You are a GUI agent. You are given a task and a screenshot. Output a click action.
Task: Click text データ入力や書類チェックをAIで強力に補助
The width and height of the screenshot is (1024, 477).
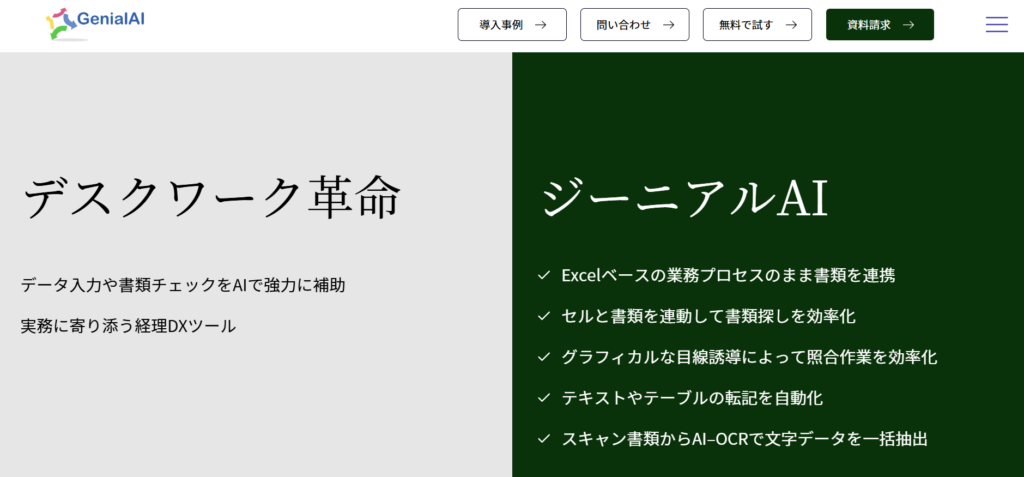(x=183, y=285)
